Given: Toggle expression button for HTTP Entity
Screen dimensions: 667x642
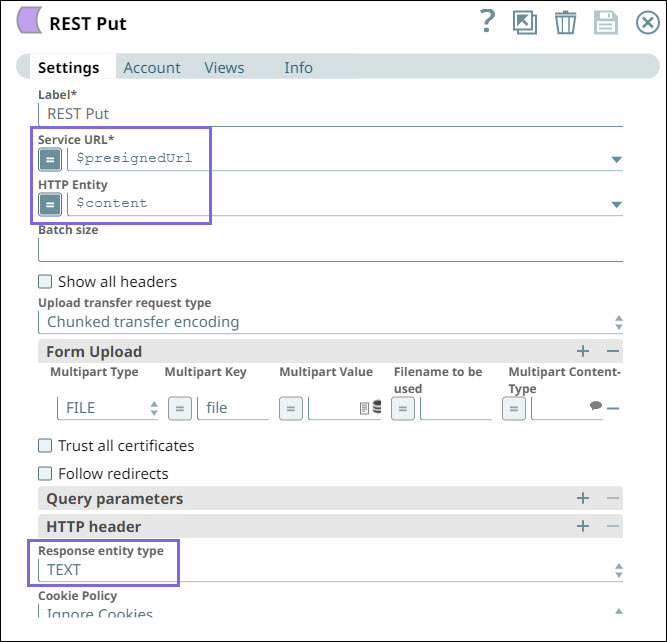Looking at the screenshot, I should 50,203.
